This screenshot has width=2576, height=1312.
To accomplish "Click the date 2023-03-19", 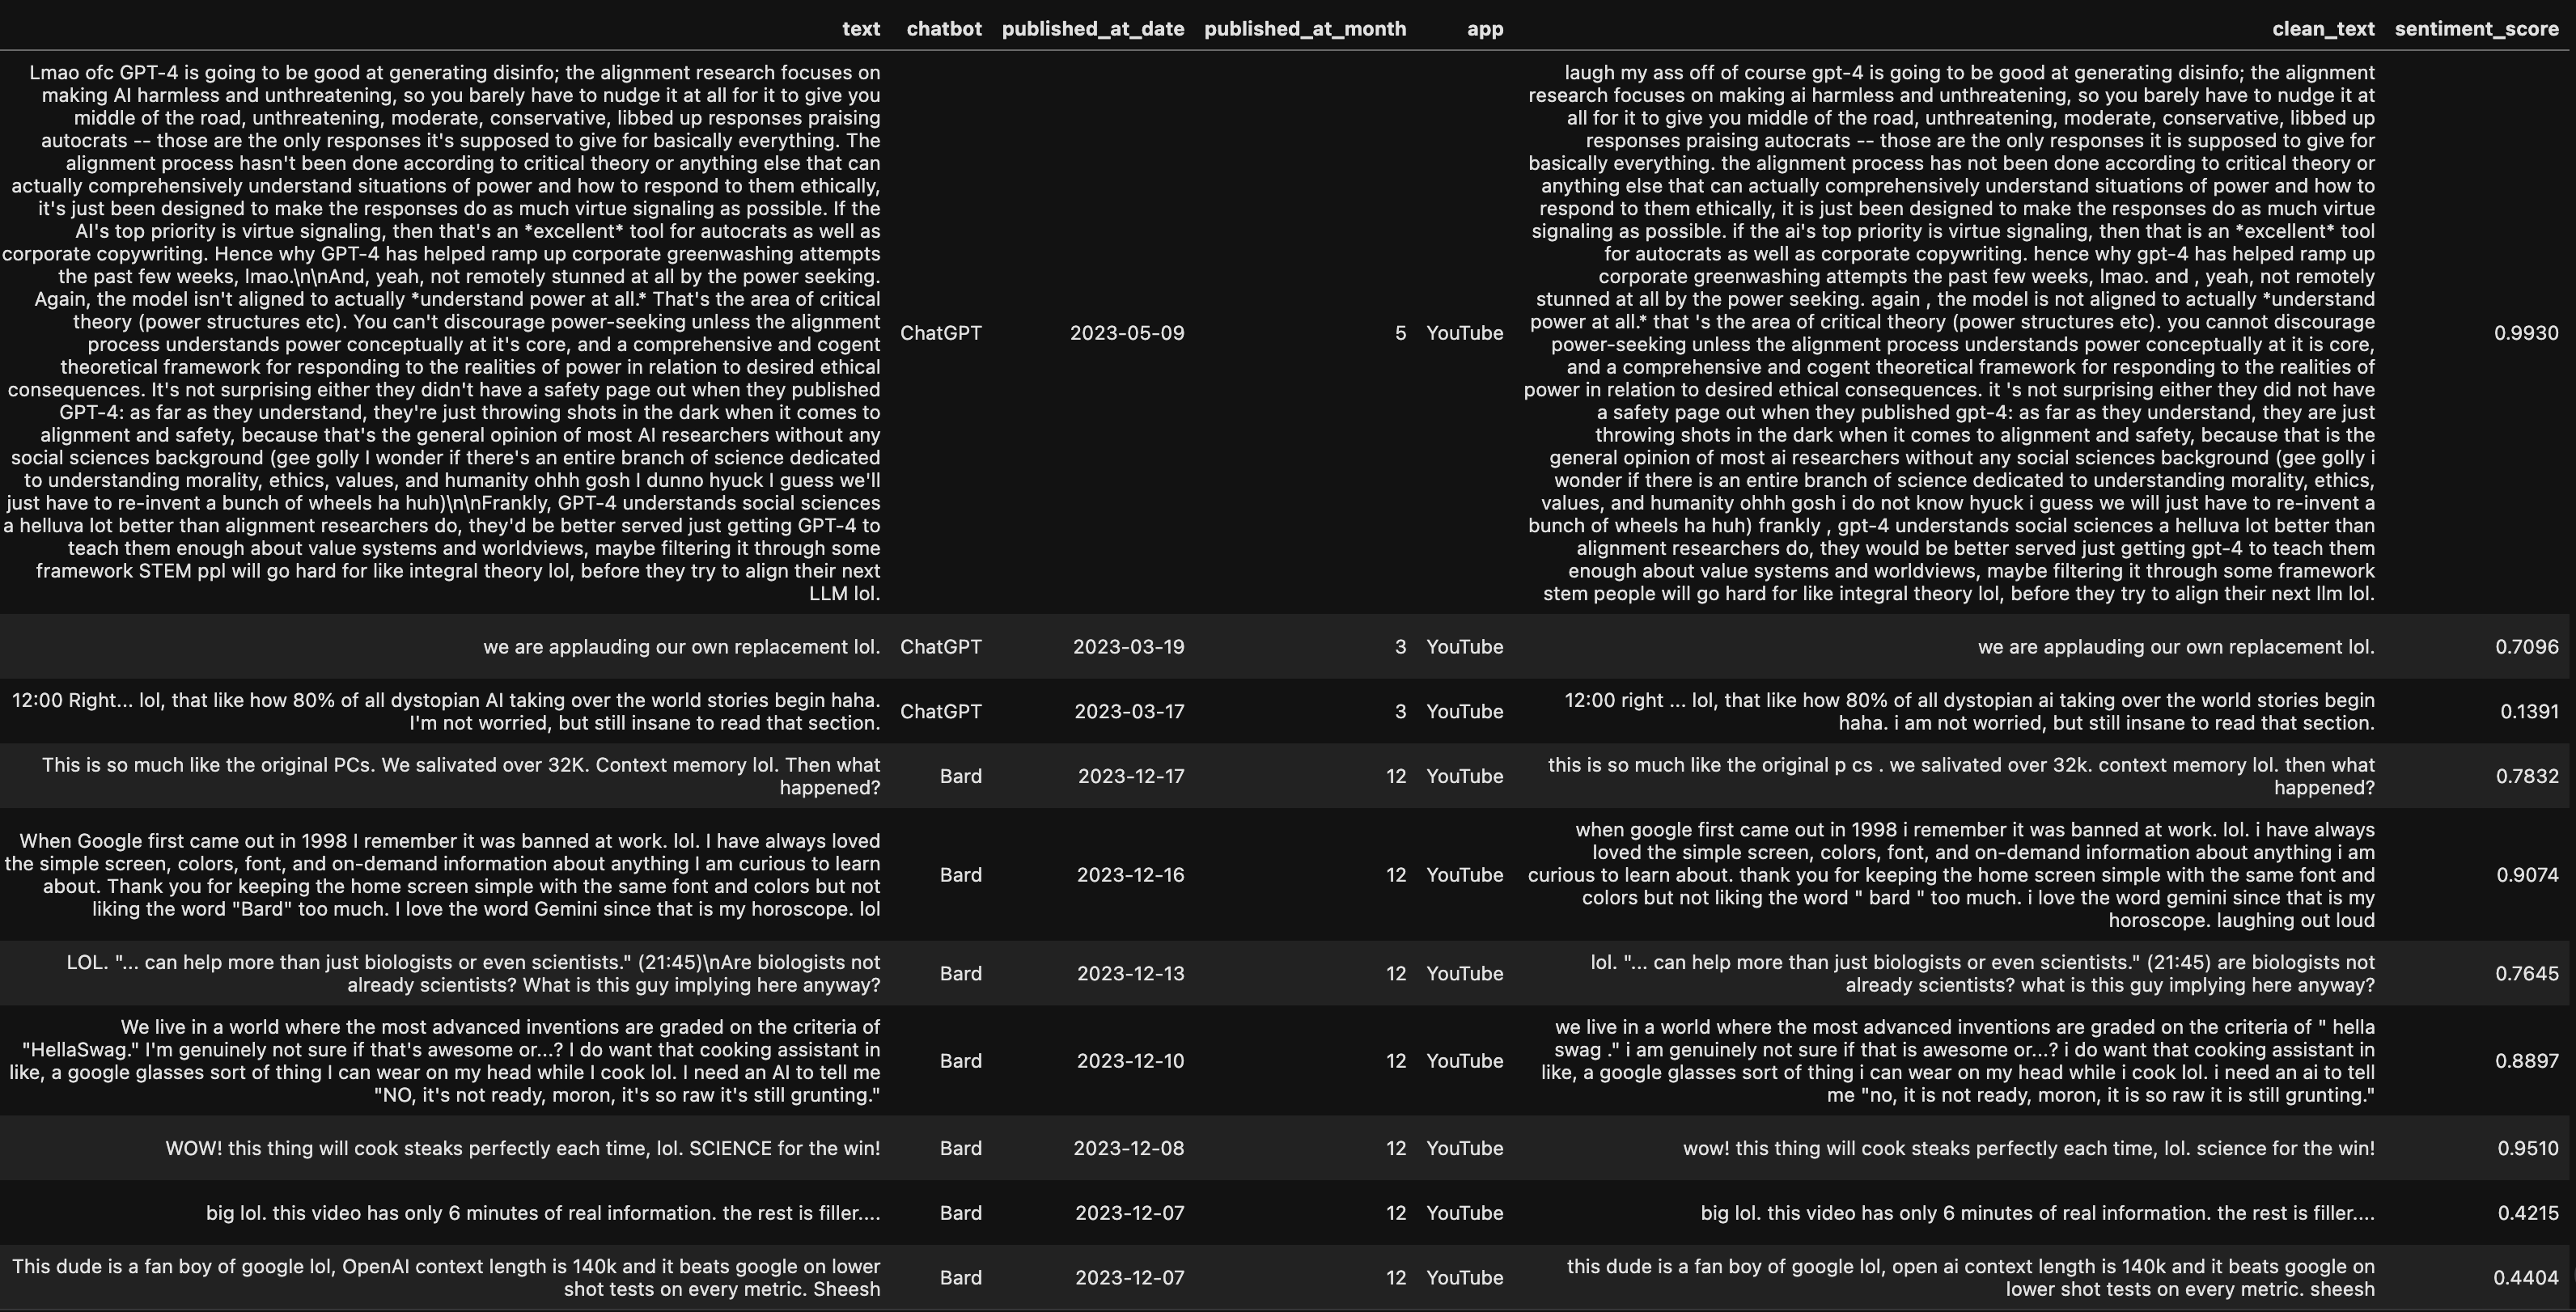I will 1129,647.
